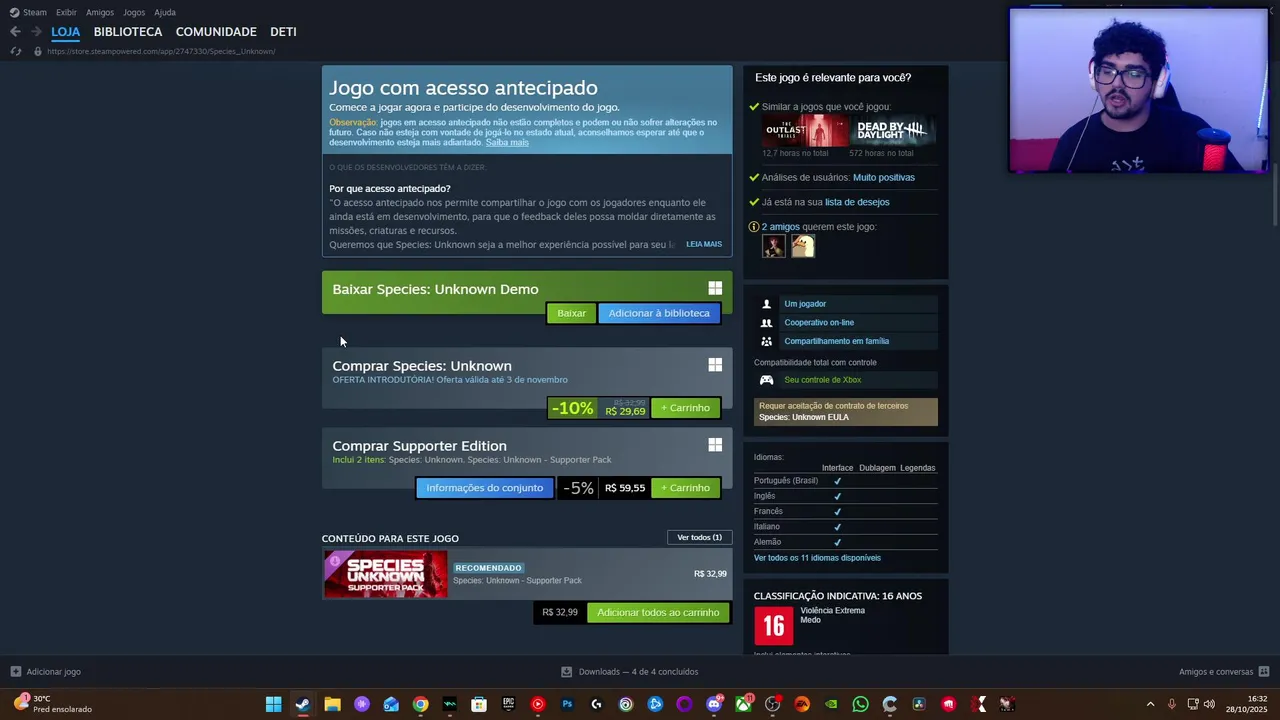
Task: Click the 16 age rating badge
Action: 774,626
